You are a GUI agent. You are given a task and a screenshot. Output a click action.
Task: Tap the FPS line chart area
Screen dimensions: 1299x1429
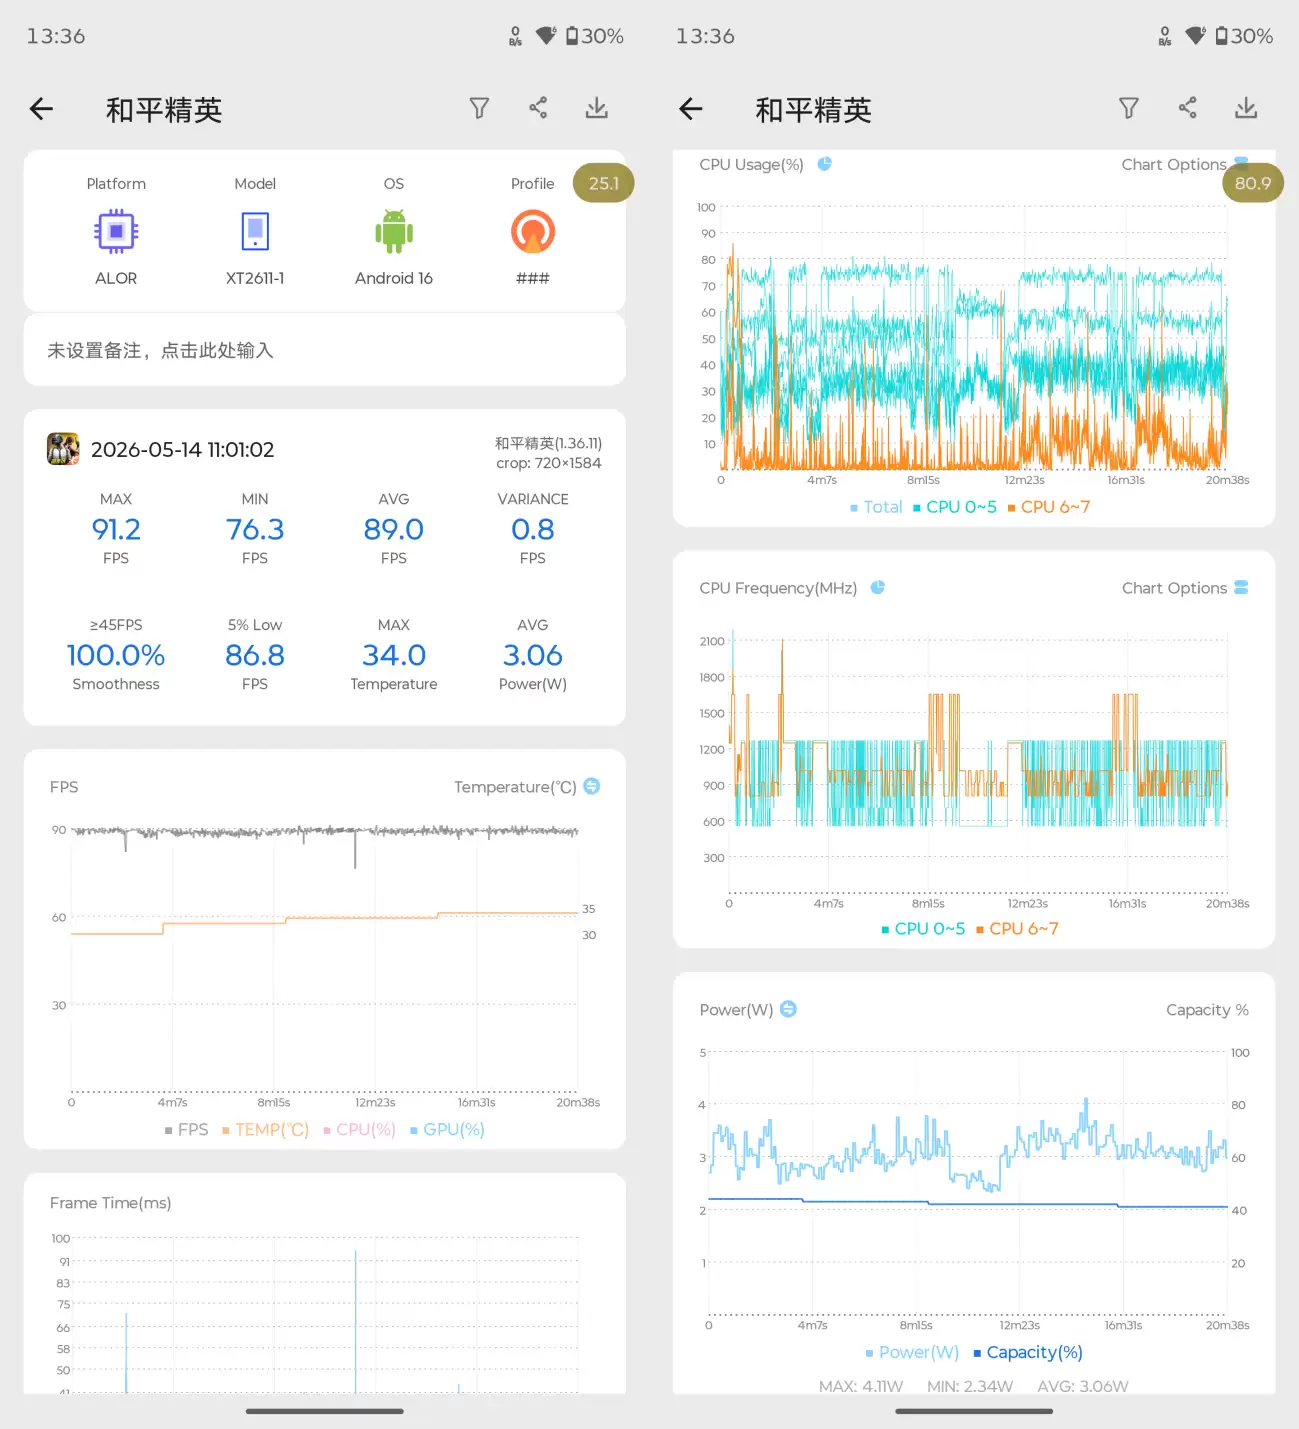tap(325, 960)
